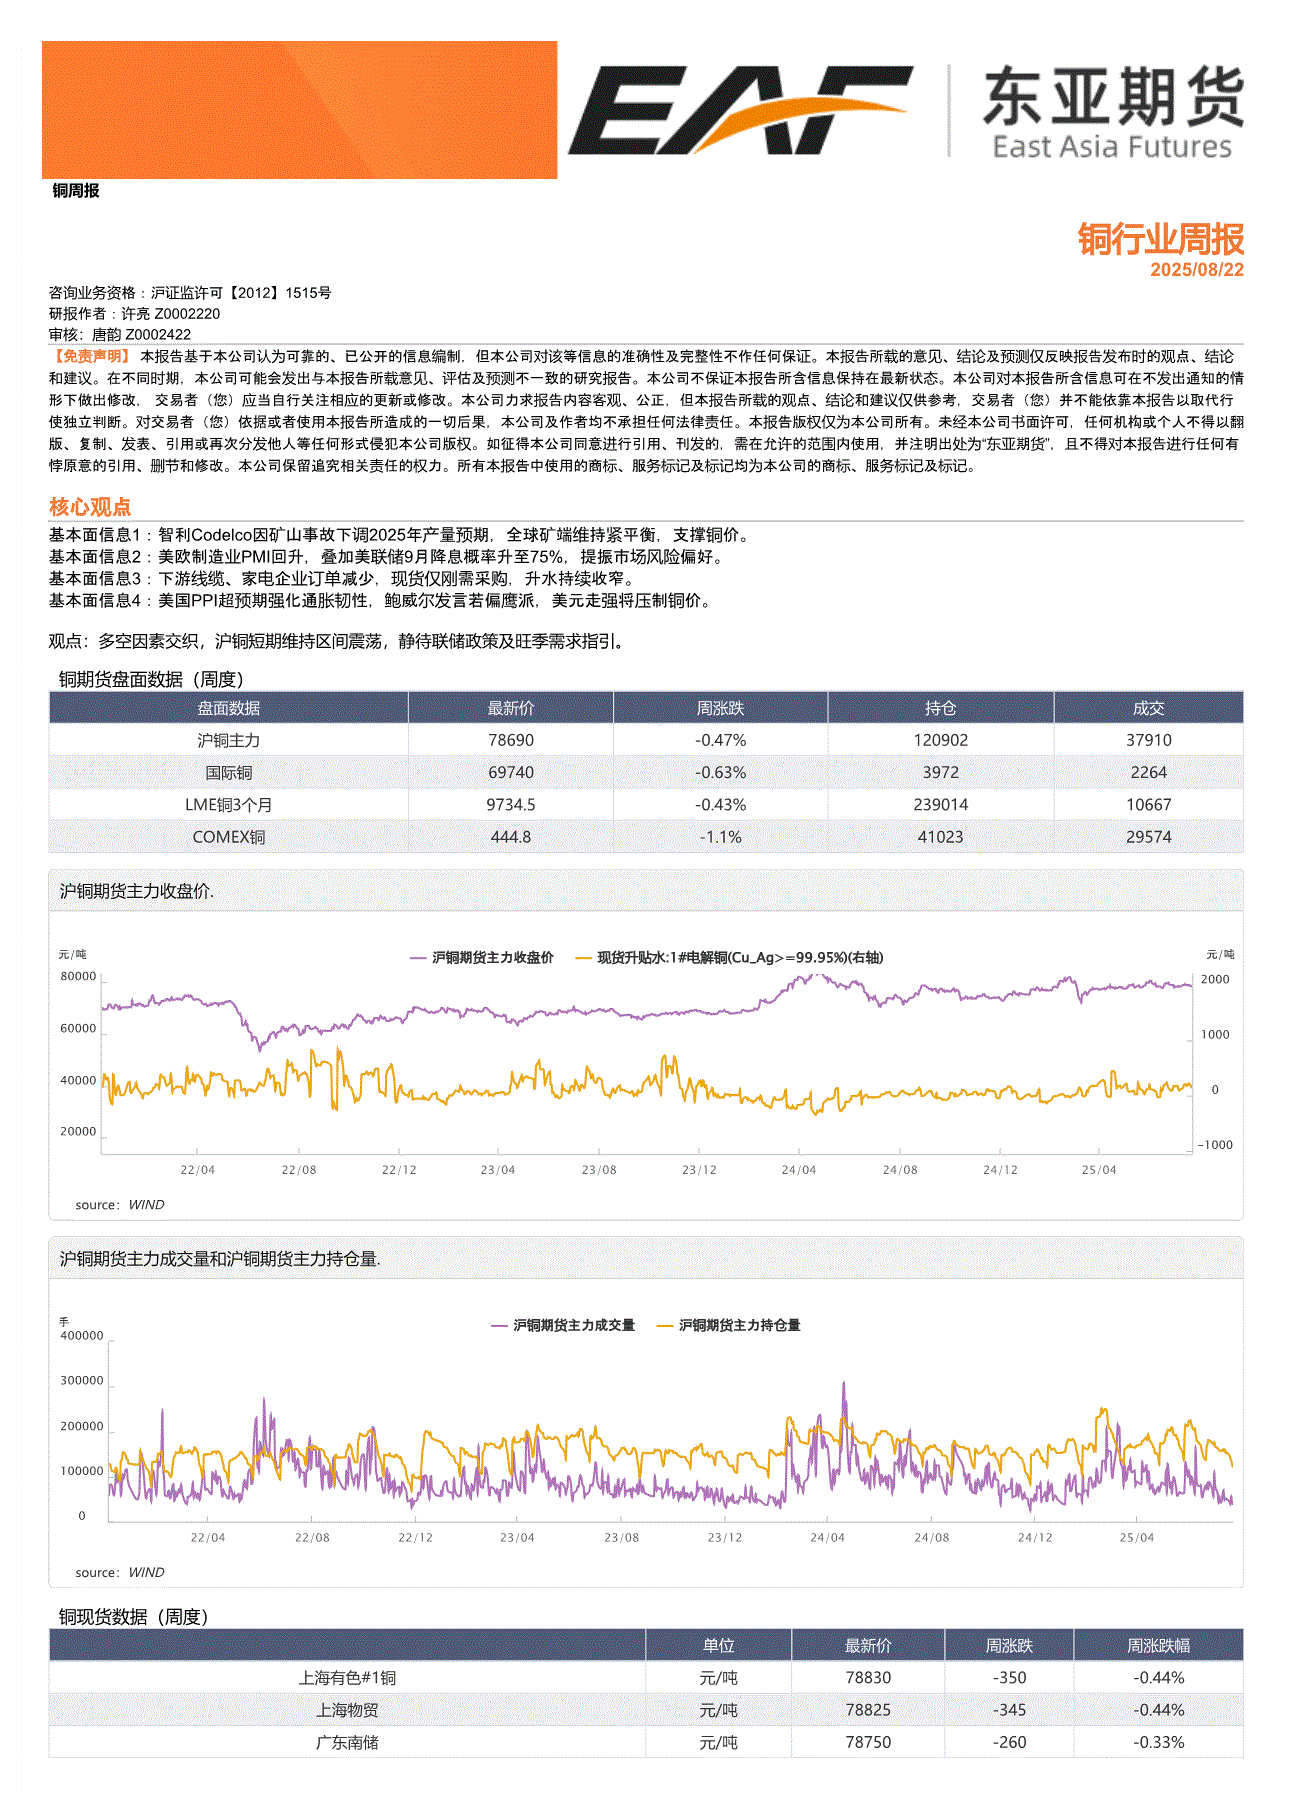Toggle the 现货升贴水 orange legend entry
1291x1809 pixels.
click(x=730, y=957)
